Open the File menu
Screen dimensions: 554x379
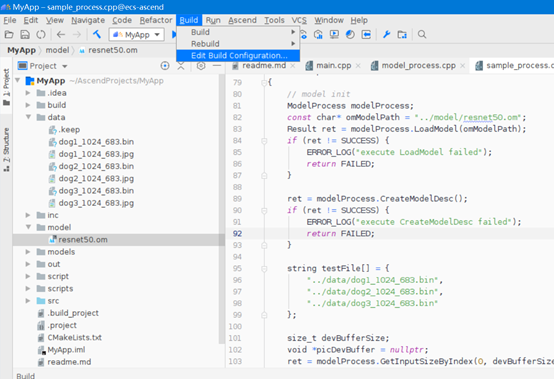pos(10,20)
